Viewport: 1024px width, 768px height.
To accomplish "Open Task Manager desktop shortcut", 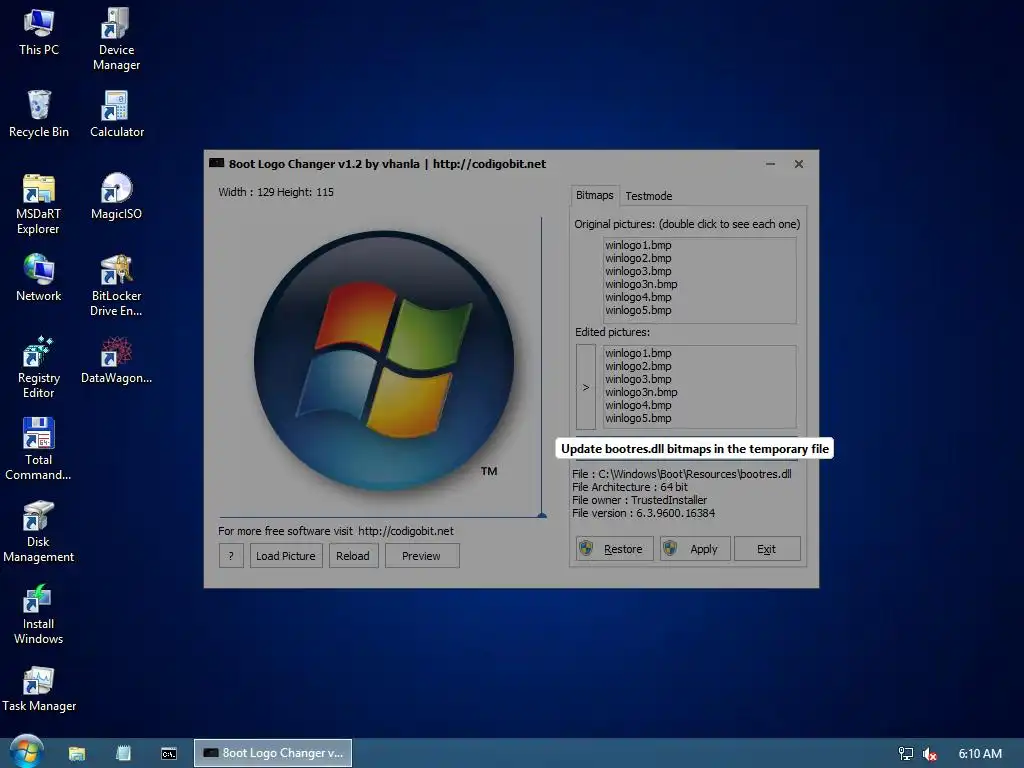I will [x=39, y=690].
